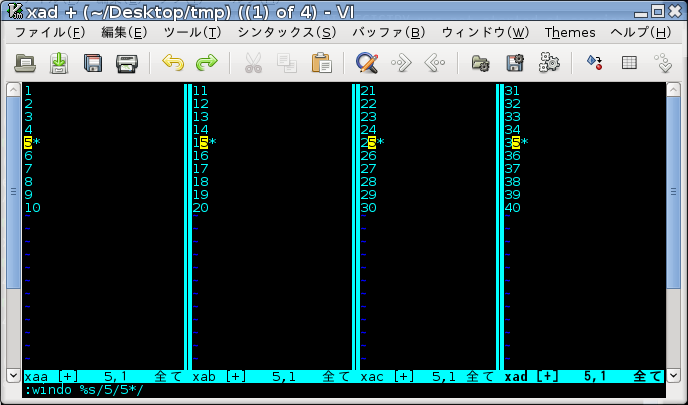
Task: Click the xad status line
Action: coord(584,376)
